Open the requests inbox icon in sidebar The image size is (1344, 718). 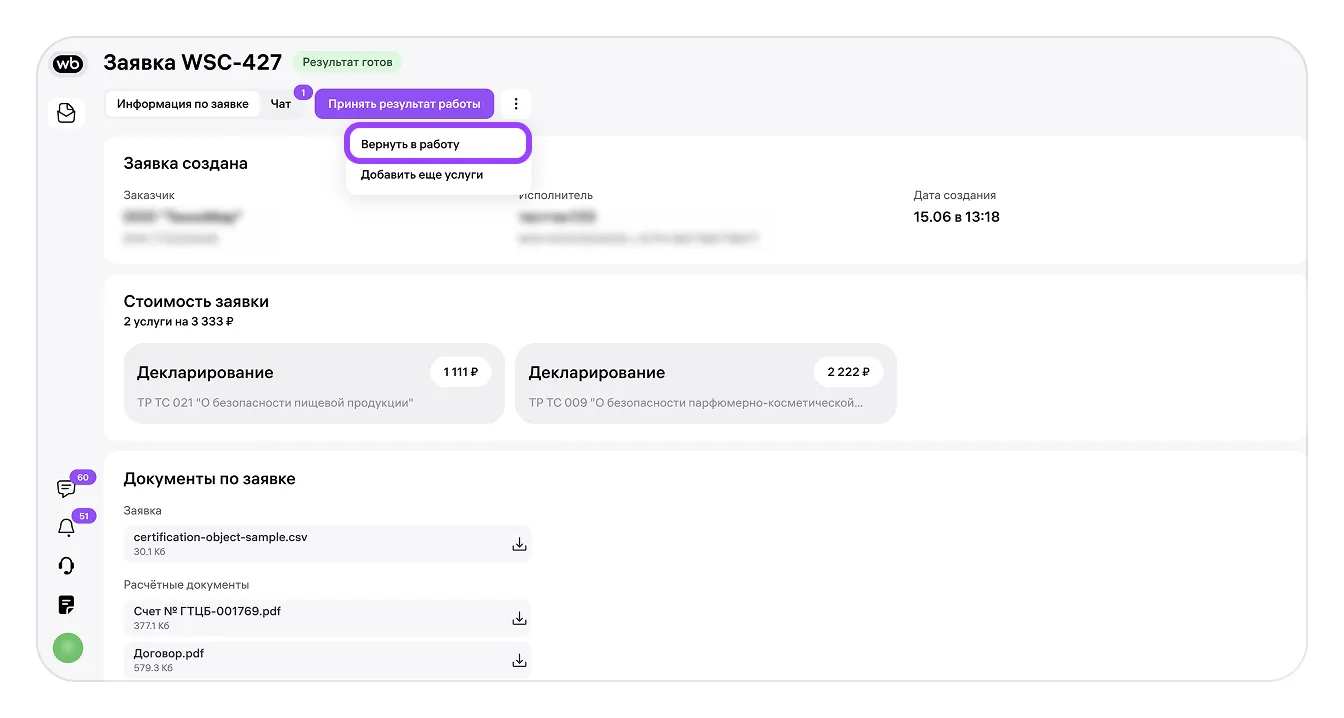click(67, 113)
